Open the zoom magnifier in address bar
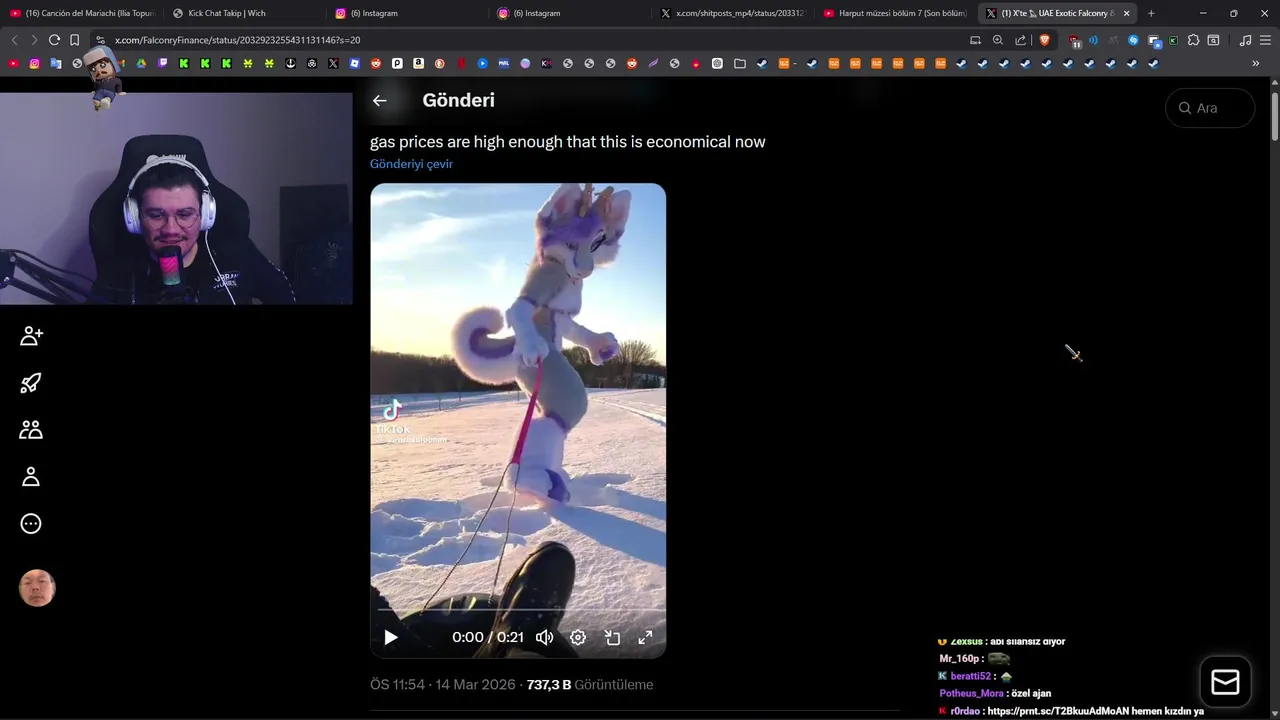Screen dimensions: 1280x720 [x=998, y=40]
